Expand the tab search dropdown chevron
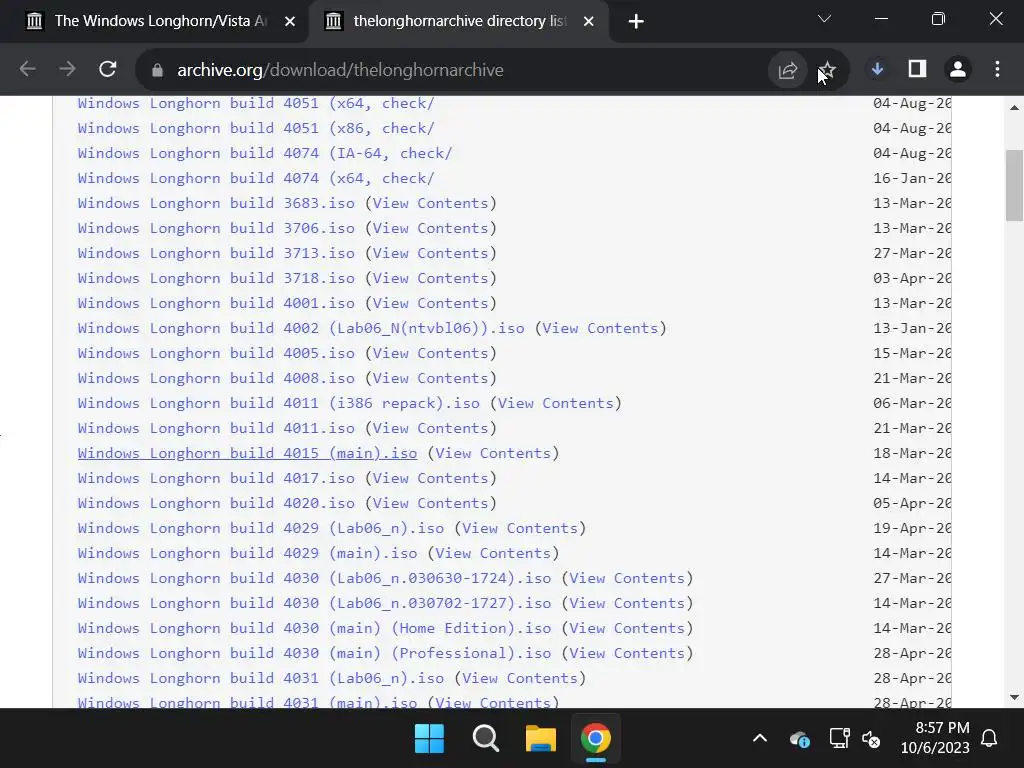The height and width of the screenshot is (768, 1024). [825, 19]
